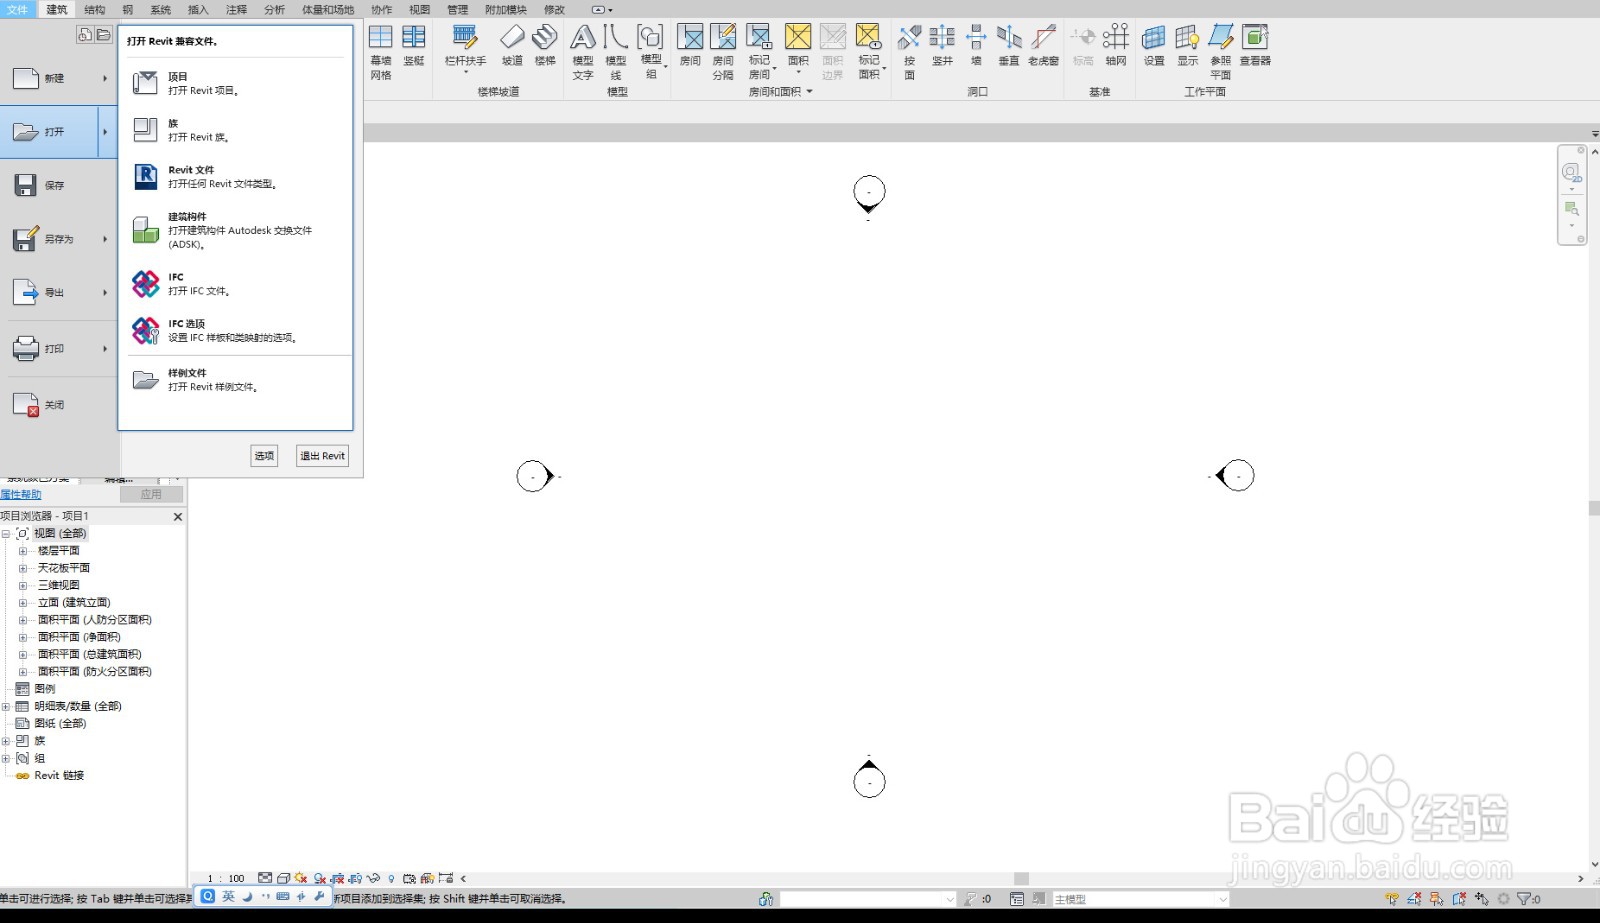The width and height of the screenshot is (1600, 923).
Task: Open the 视图 ribbon tab
Action: pos(420,9)
